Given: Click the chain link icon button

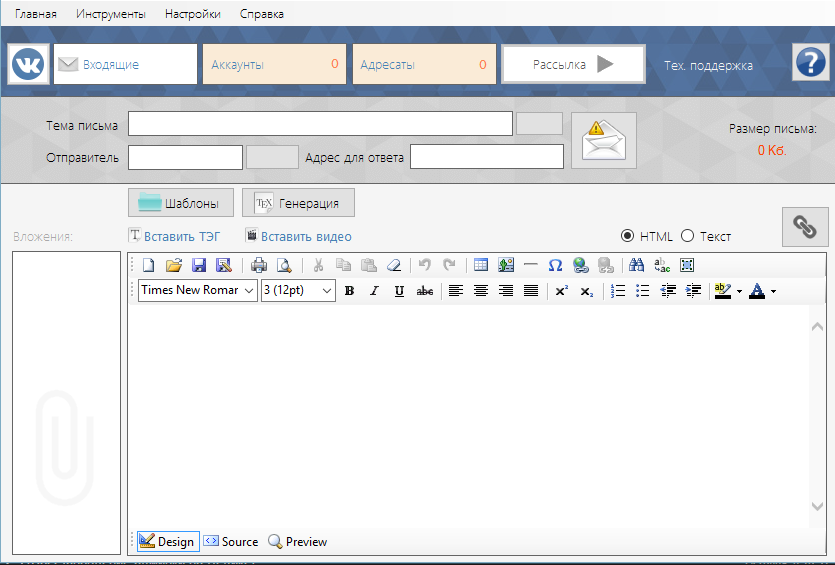Looking at the screenshot, I should pos(805,227).
